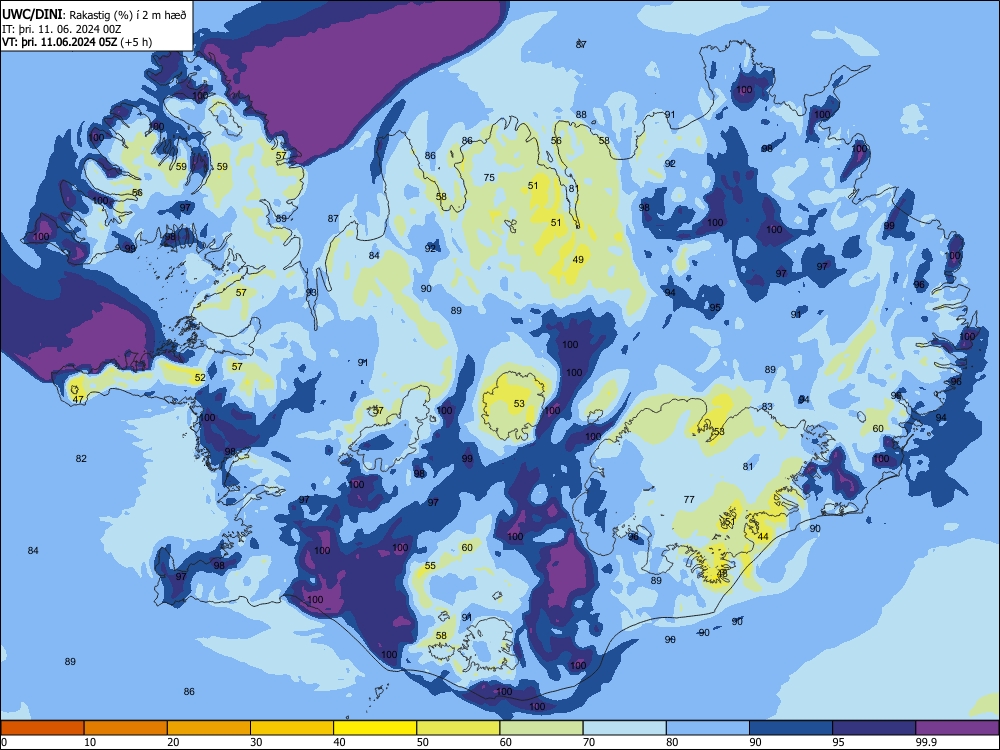The height and width of the screenshot is (750, 1000).
Task: Click the 0–10 dark orange legend swatch
Action: point(42,728)
